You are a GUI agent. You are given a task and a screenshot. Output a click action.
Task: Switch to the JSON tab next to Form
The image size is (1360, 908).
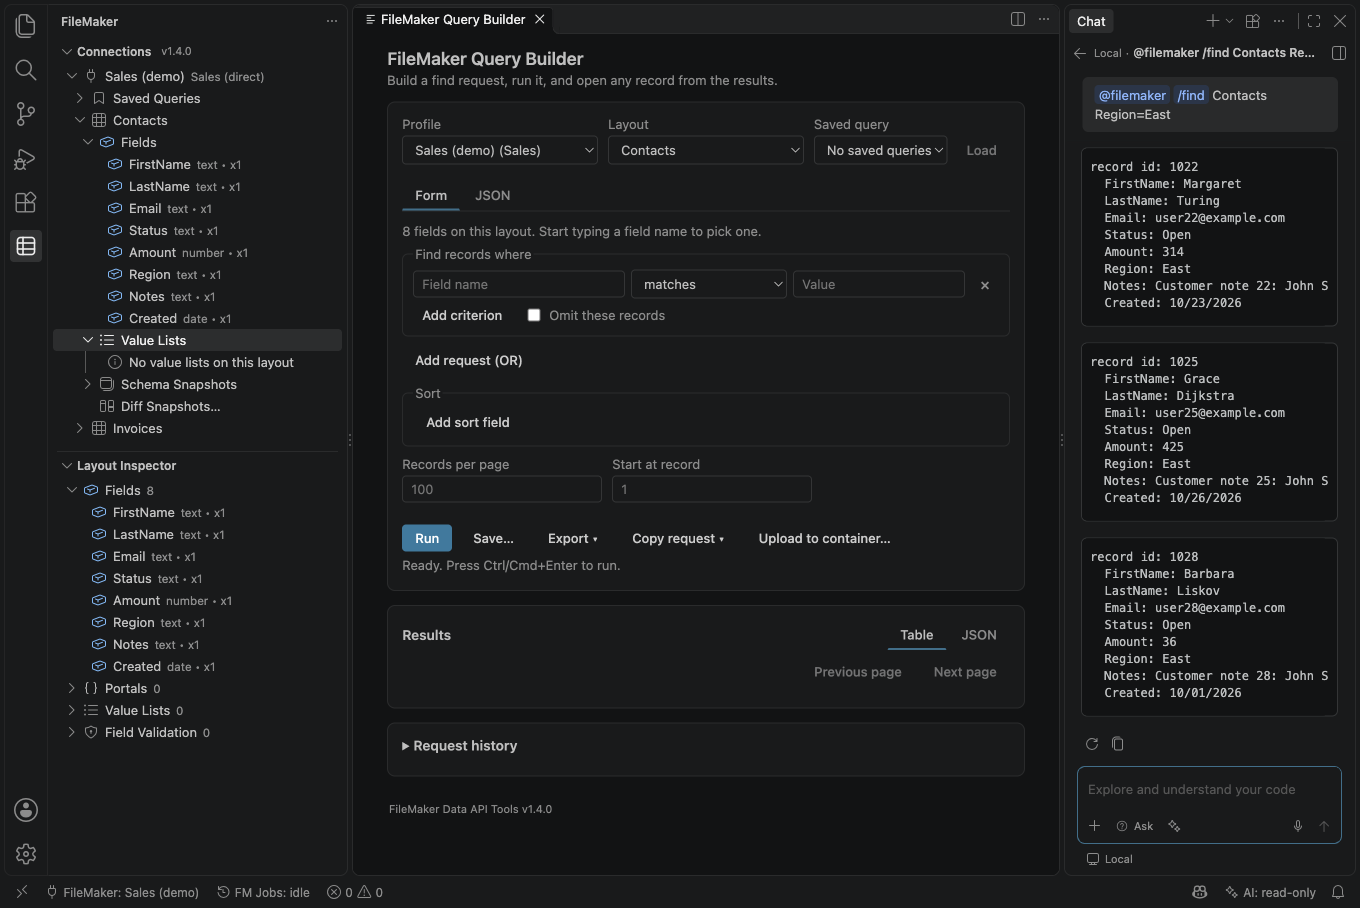click(493, 196)
